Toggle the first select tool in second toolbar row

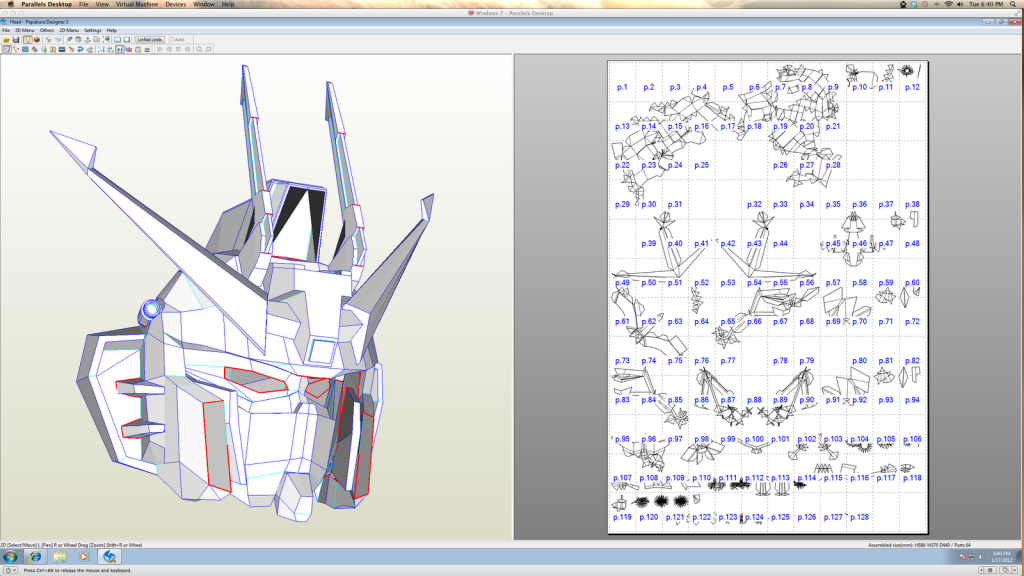pyautogui.click(x=6, y=48)
